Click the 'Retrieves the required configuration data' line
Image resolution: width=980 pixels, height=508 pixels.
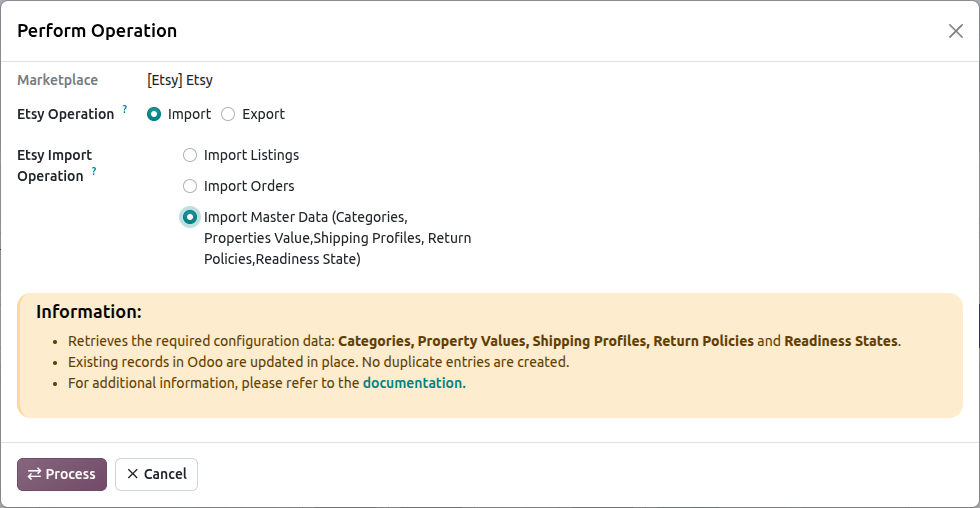(484, 341)
